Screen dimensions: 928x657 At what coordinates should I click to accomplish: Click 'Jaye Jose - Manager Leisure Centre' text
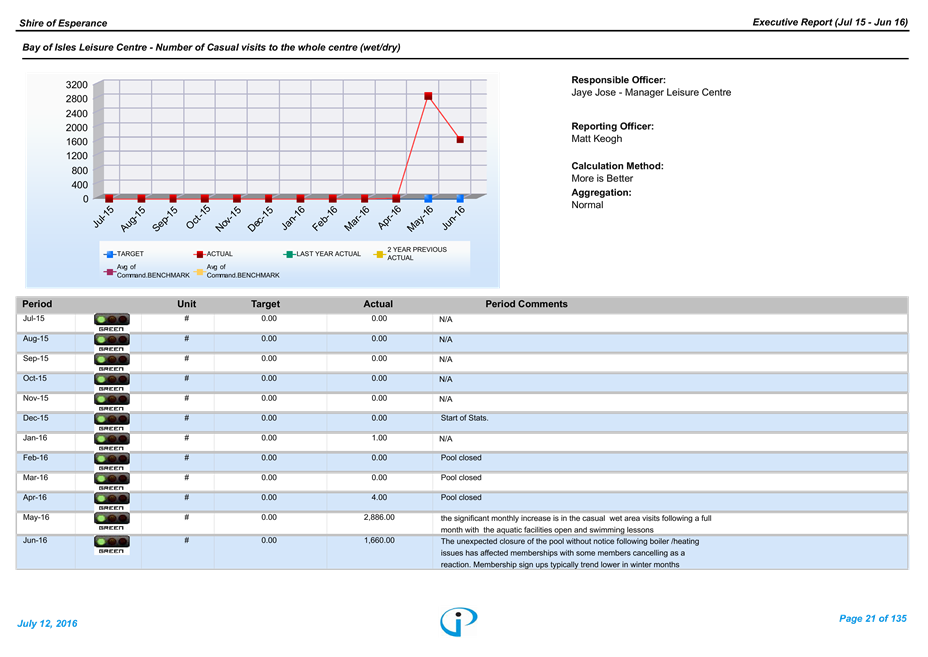(651, 92)
